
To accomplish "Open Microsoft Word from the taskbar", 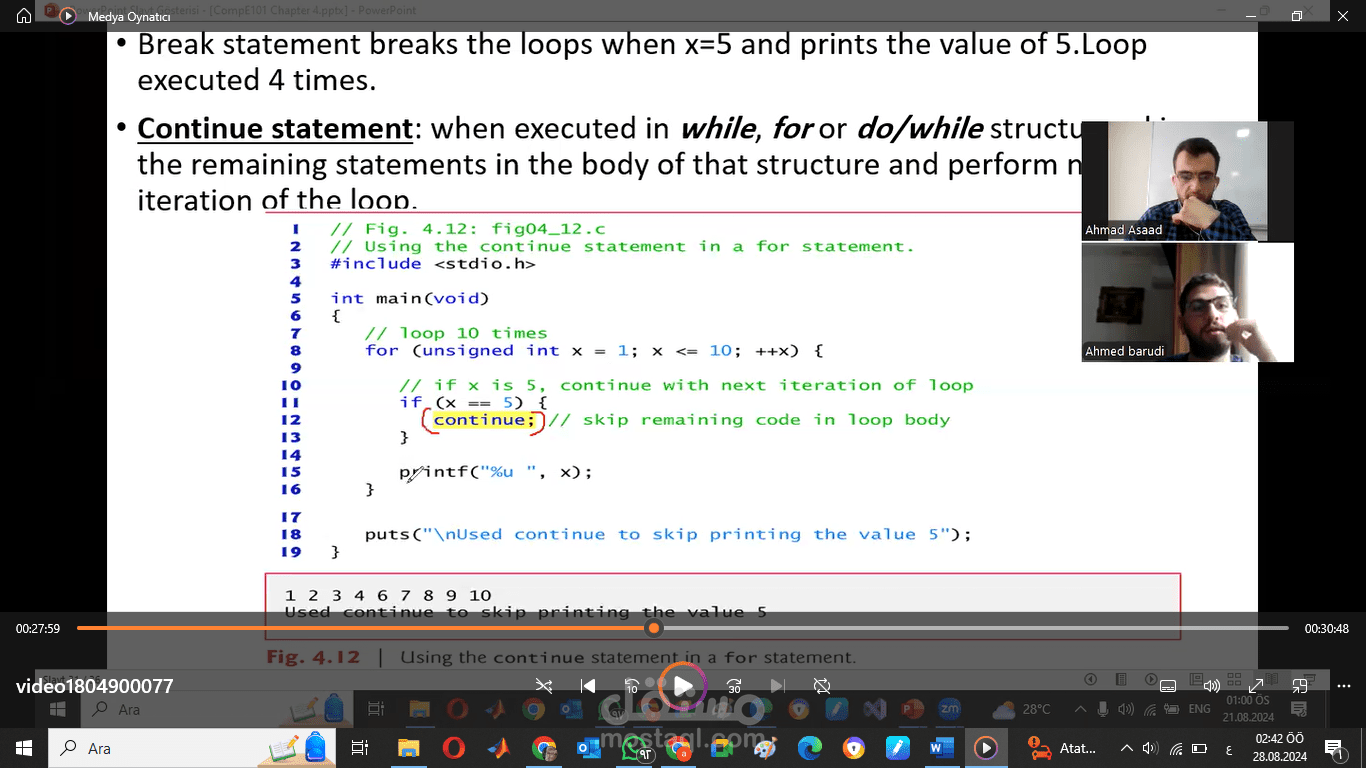I will [940, 748].
